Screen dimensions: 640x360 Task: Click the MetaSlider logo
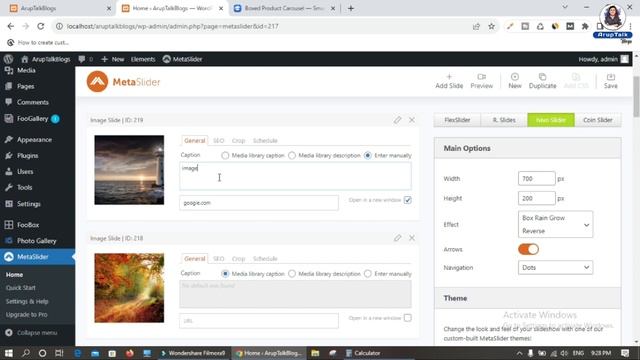tap(124, 82)
